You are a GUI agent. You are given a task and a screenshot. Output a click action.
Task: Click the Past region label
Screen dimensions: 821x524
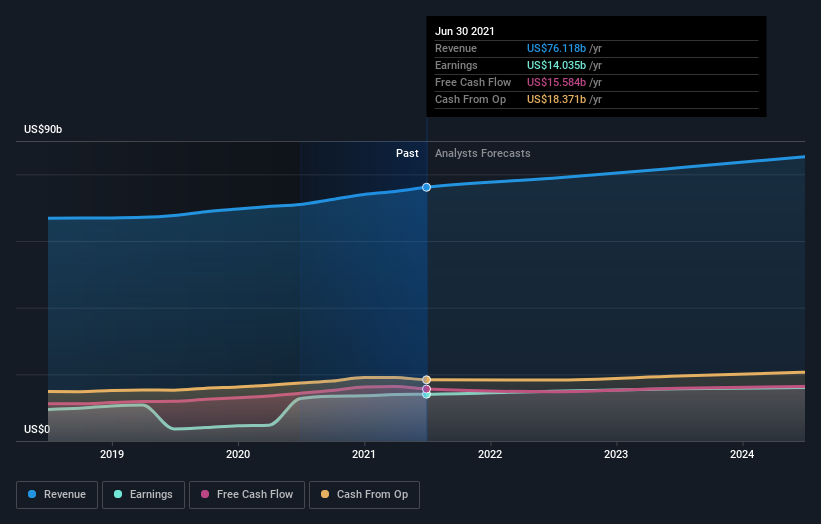[407, 153]
